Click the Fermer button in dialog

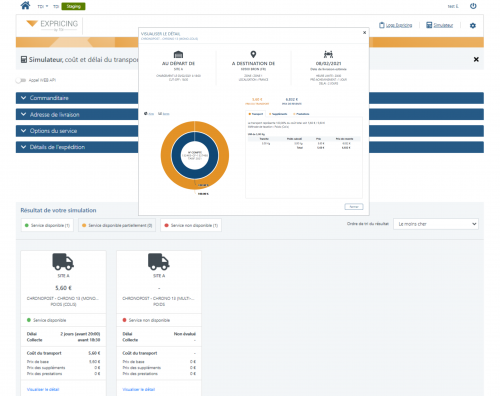coord(354,207)
